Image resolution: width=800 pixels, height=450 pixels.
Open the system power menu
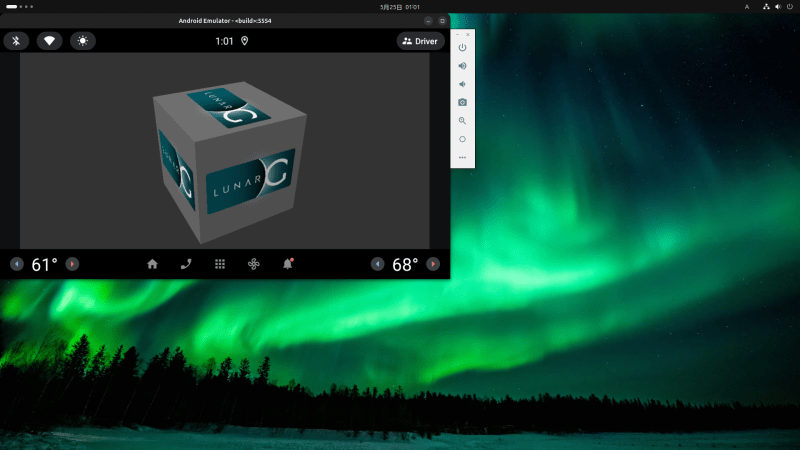click(x=790, y=7)
